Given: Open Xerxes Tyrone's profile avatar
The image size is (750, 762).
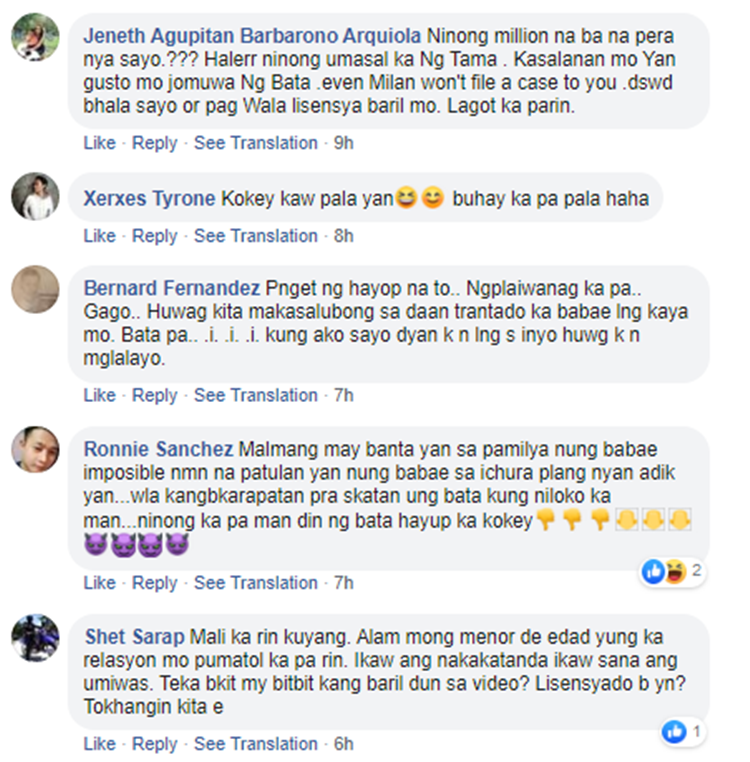Looking at the screenshot, I should (35, 196).
